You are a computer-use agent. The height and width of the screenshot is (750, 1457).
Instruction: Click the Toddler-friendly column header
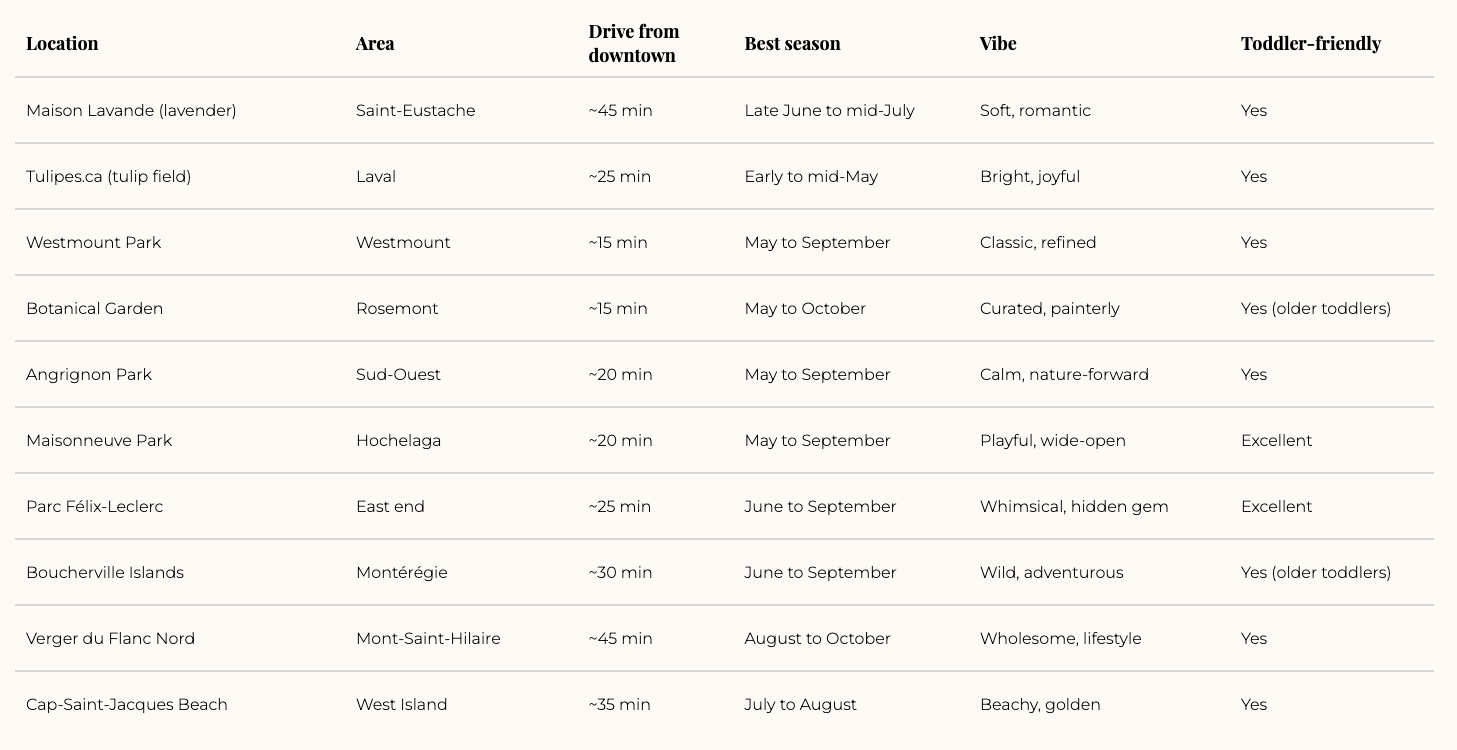click(x=1311, y=43)
